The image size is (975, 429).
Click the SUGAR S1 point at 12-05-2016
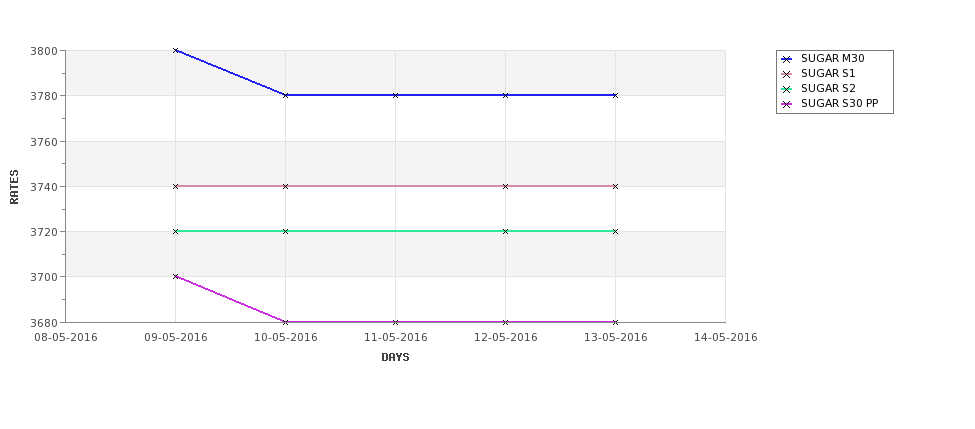[506, 187]
